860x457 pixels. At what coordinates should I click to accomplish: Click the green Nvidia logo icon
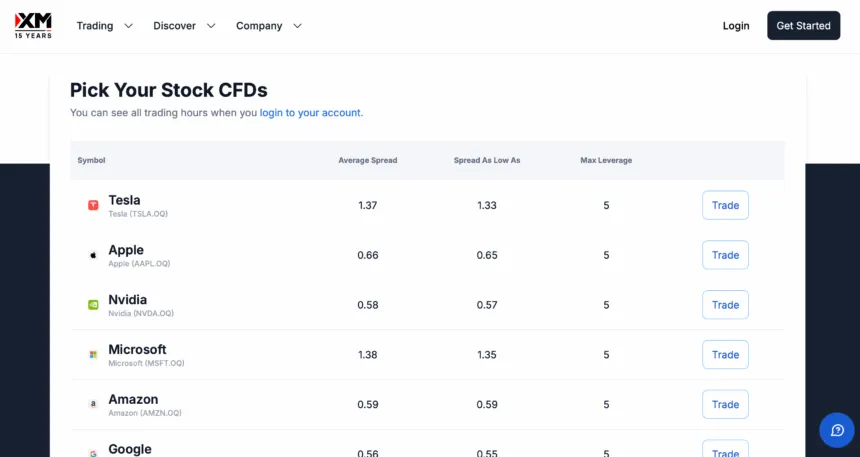point(93,305)
